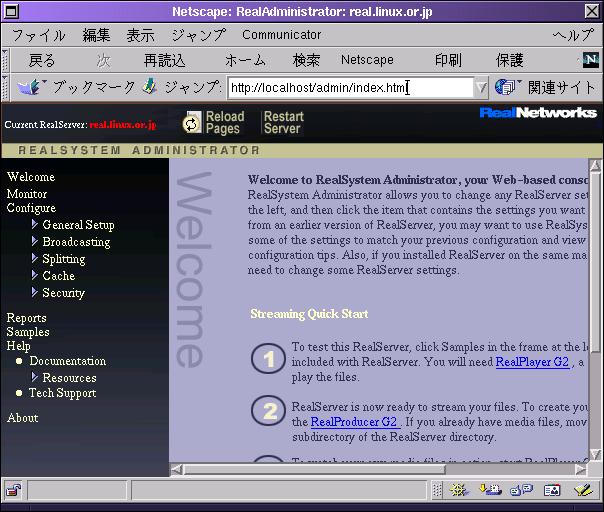Open the bookmarks icon in location toolbar

pyautogui.click(x=30, y=87)
